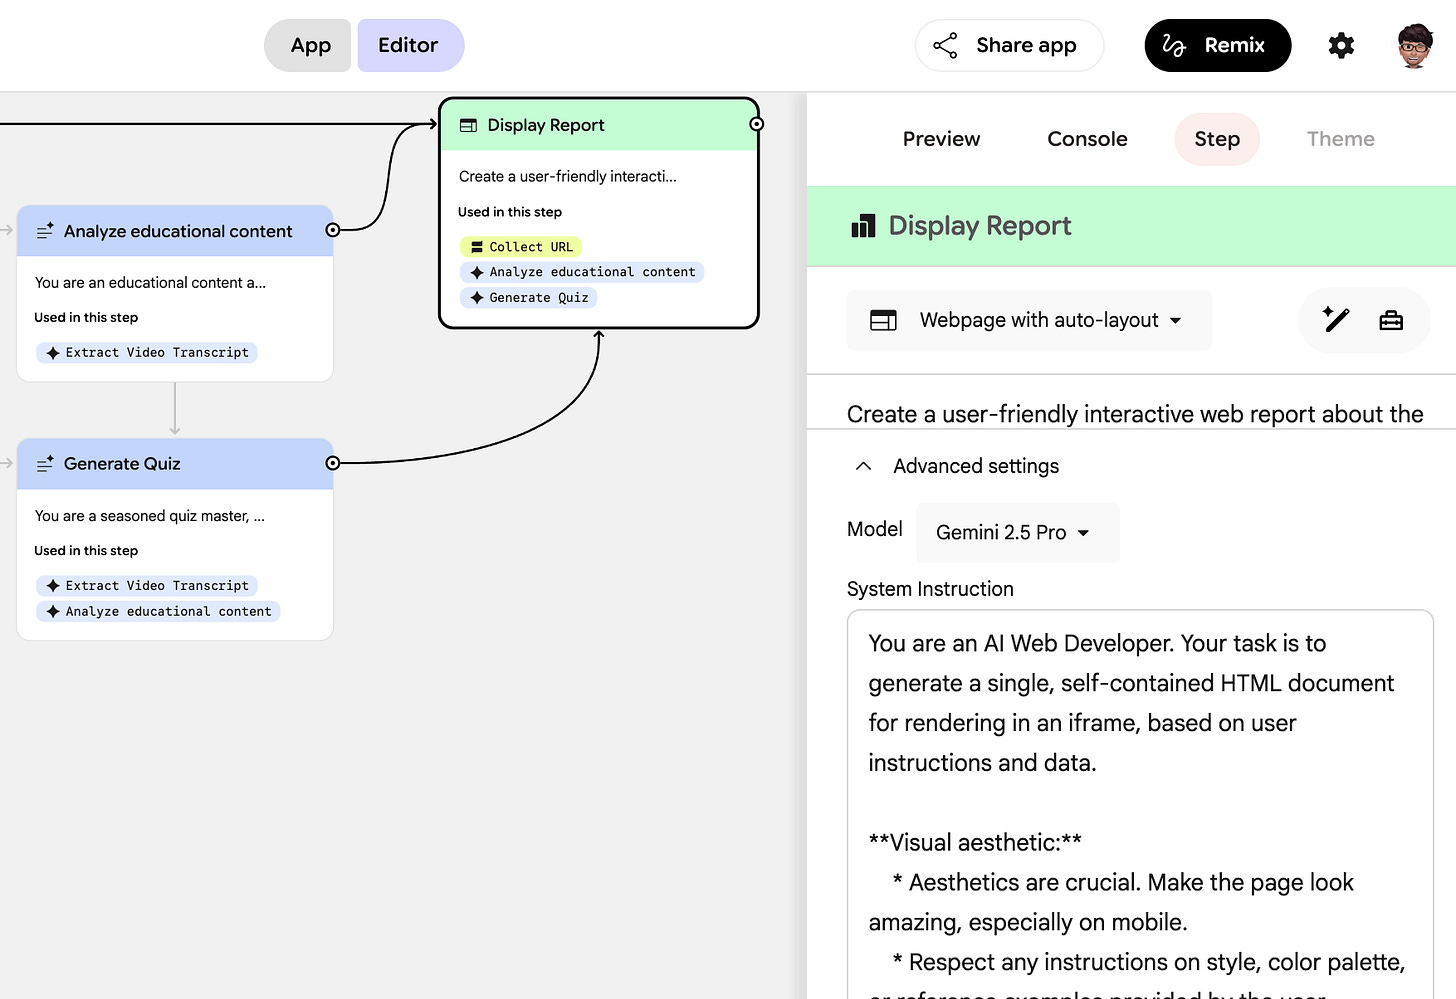Screen dimensions: 1456x999
Task: Click the Display Report panel chart icon
Action: [863, 226]
